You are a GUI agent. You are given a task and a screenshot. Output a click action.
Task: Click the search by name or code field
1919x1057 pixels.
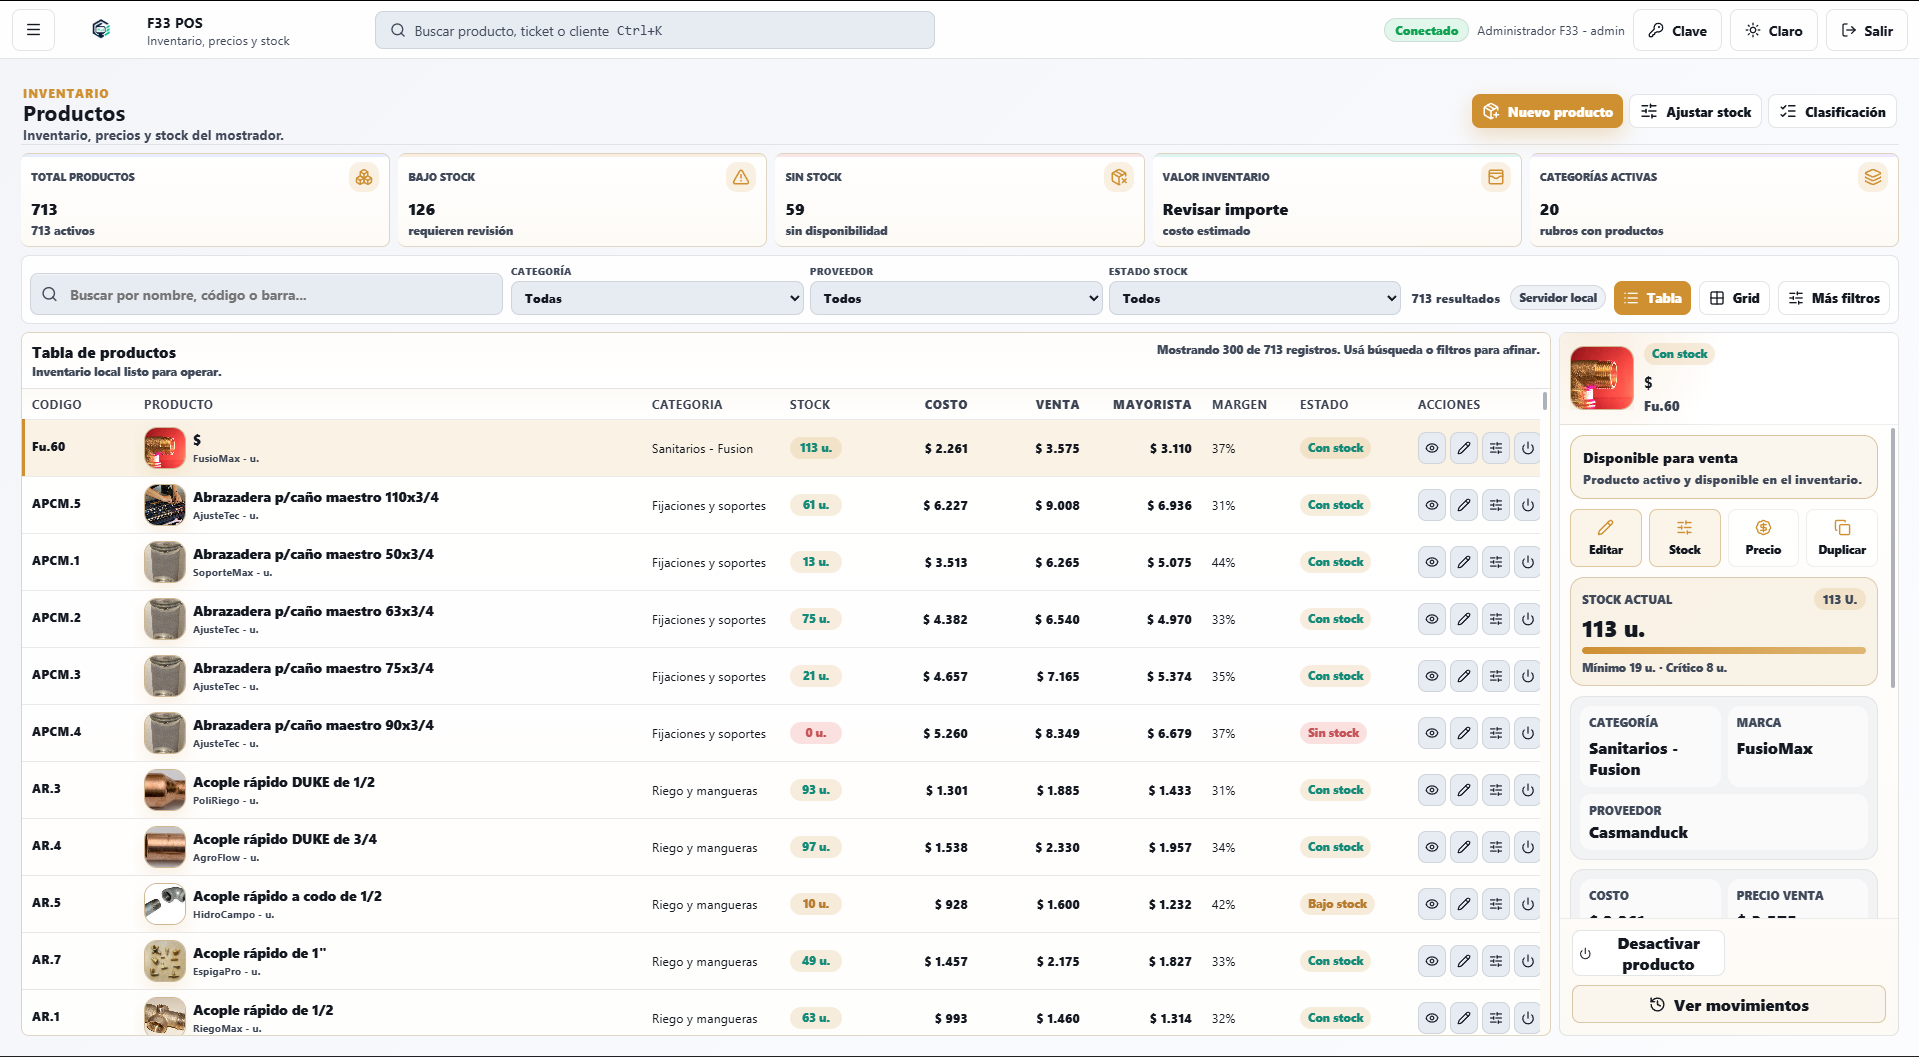point(266,295)
